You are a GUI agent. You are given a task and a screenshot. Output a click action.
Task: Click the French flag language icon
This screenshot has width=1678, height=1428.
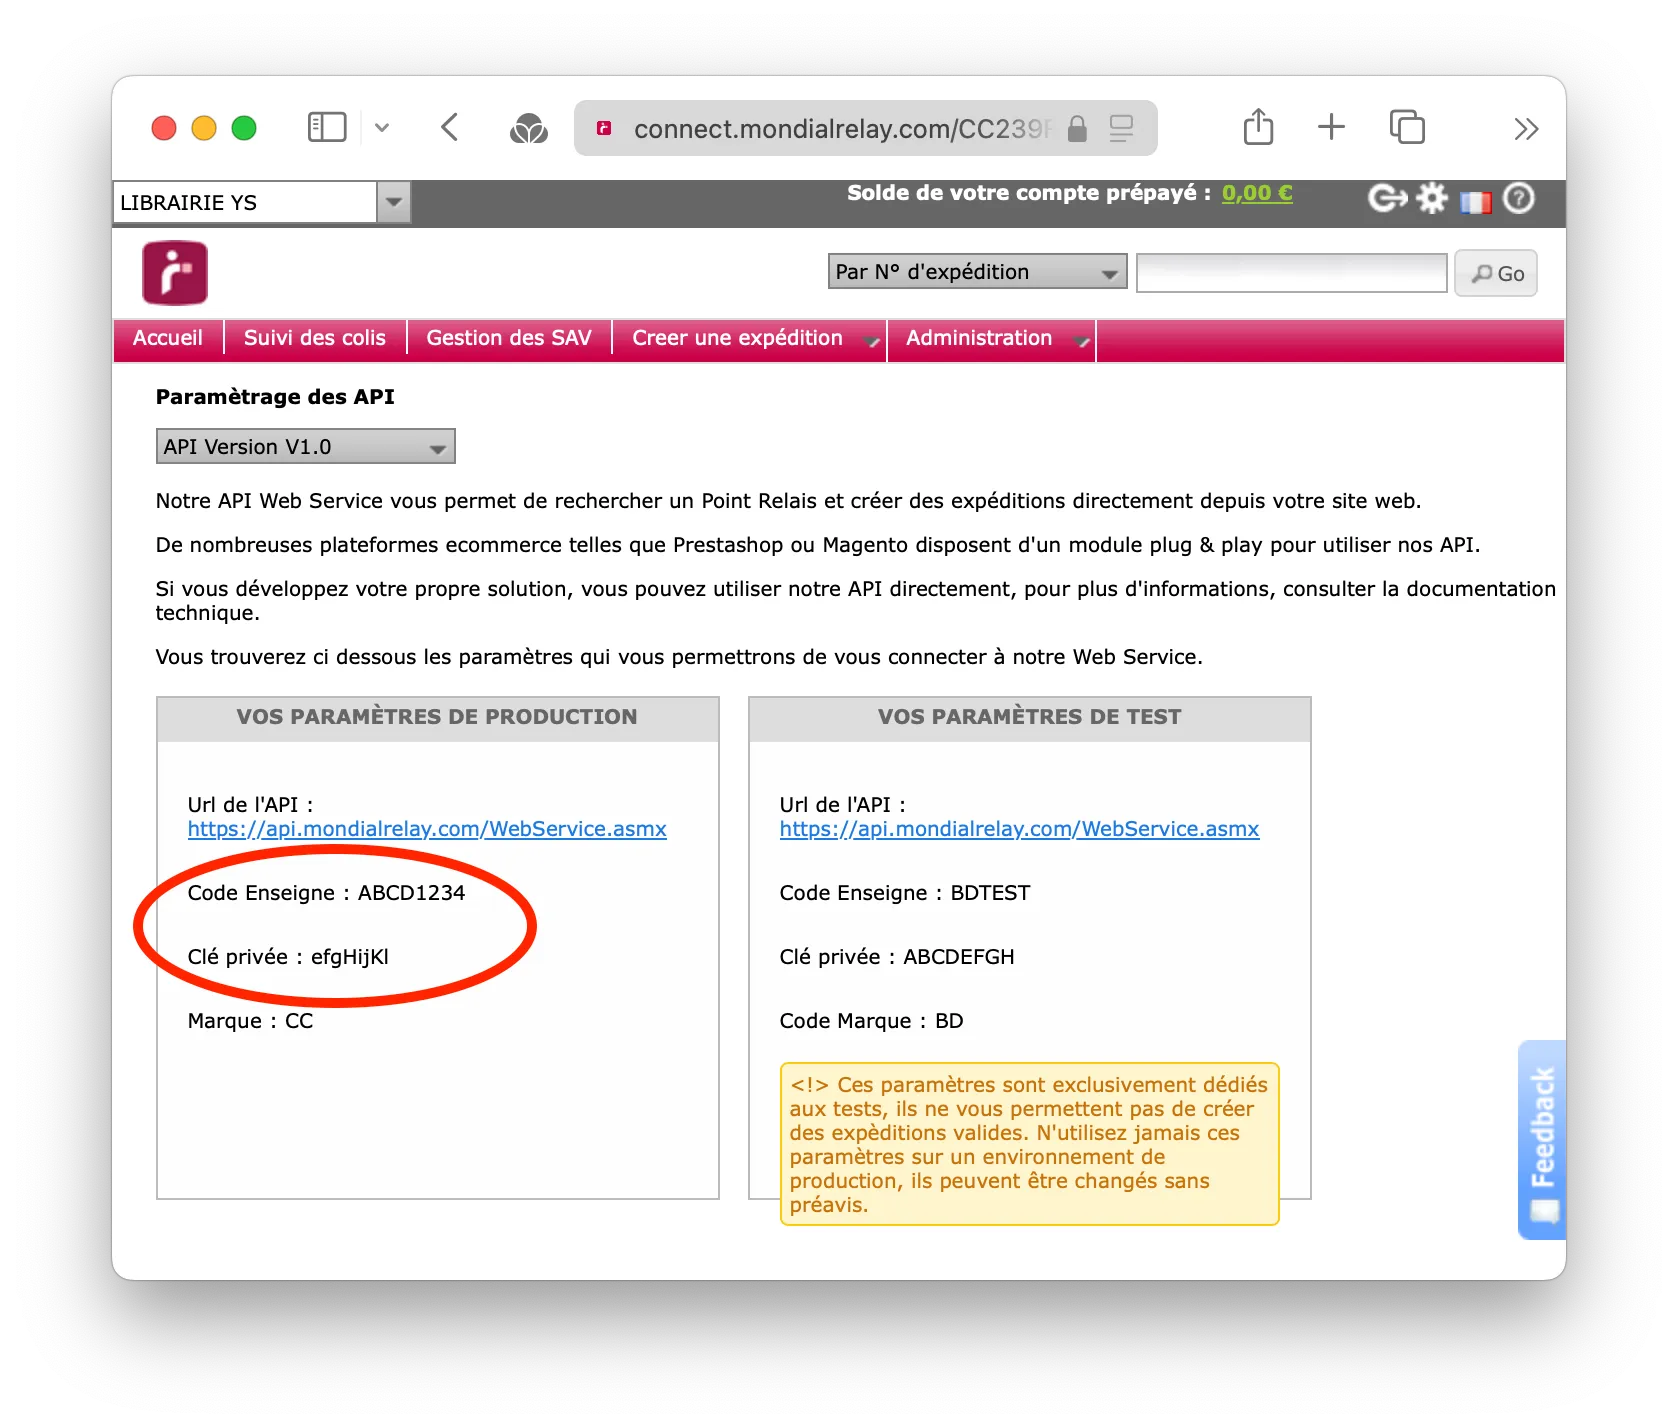[x=1475, y=202]
